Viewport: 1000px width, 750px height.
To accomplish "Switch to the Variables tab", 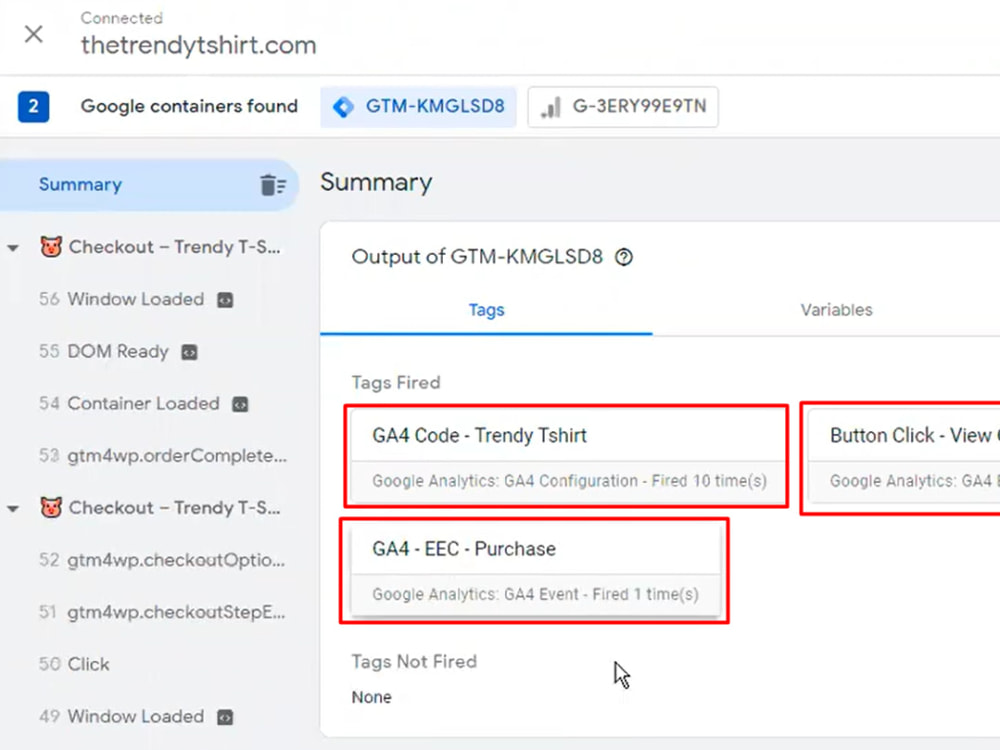I will click(x=836, y=311).
